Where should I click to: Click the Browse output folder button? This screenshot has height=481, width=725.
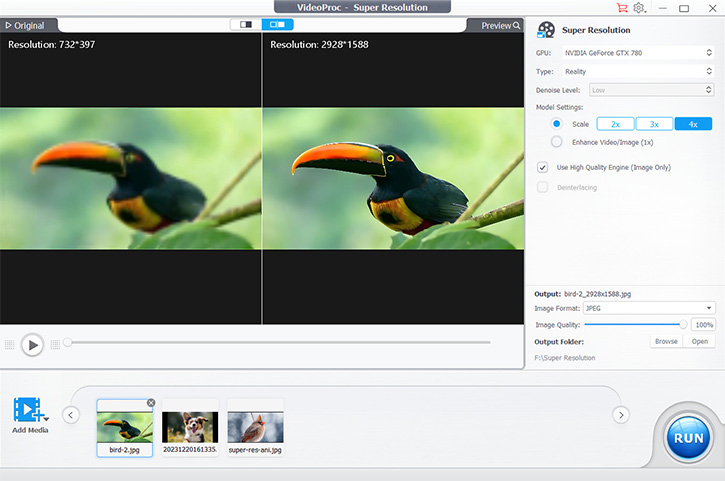click(x=664, y=342)
